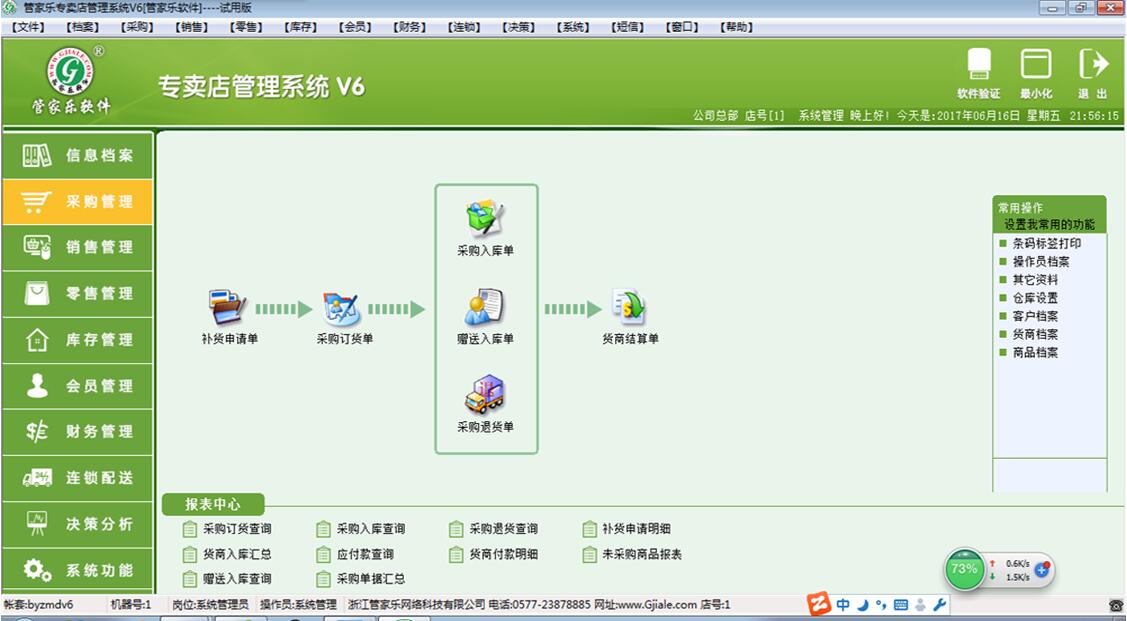Open the 采购订货单 purchase order icon

[x=340, y=309]
